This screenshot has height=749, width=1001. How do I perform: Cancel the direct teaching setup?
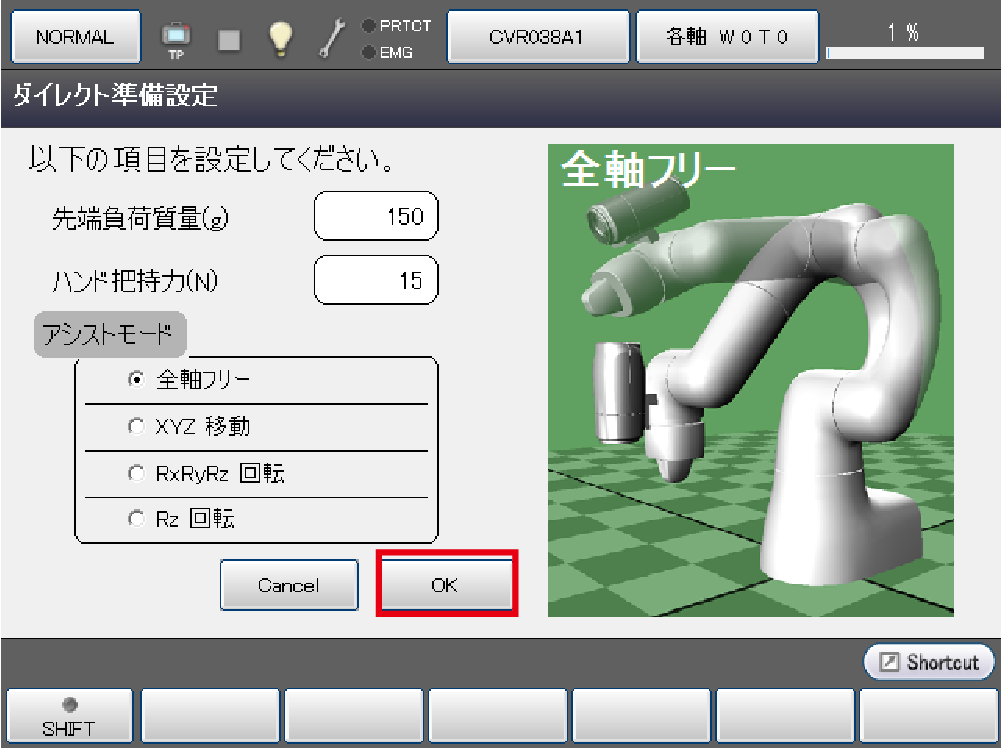(288, 585)
